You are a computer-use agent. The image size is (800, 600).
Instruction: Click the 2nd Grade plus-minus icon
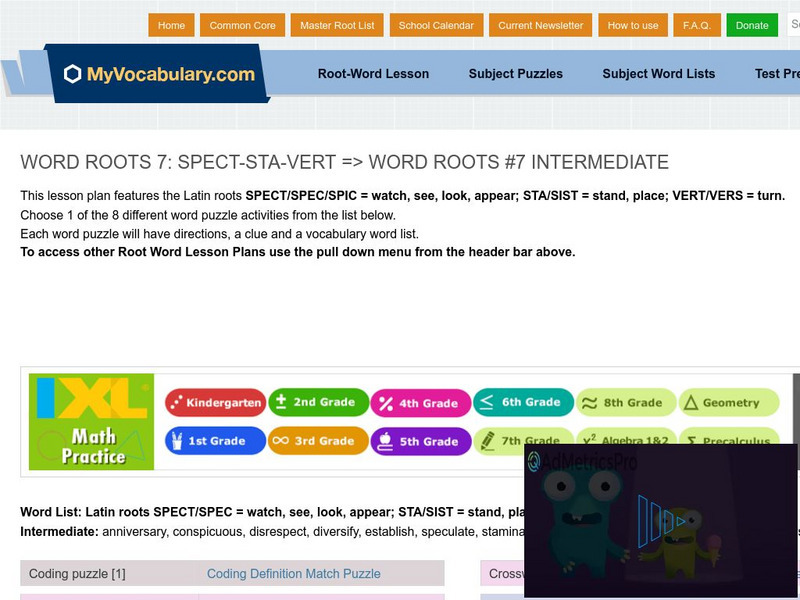283,401
